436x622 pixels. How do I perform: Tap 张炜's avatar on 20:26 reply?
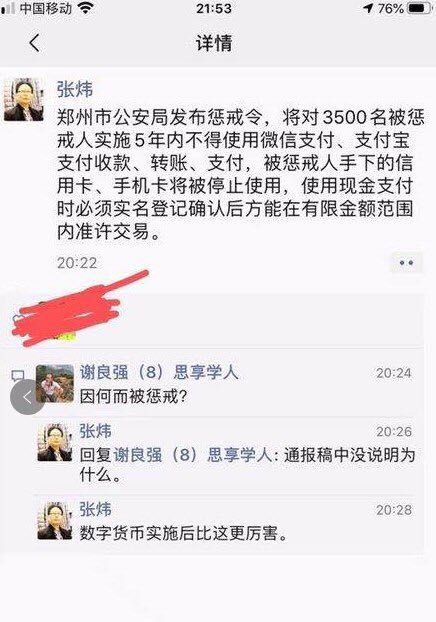(55, 442)
